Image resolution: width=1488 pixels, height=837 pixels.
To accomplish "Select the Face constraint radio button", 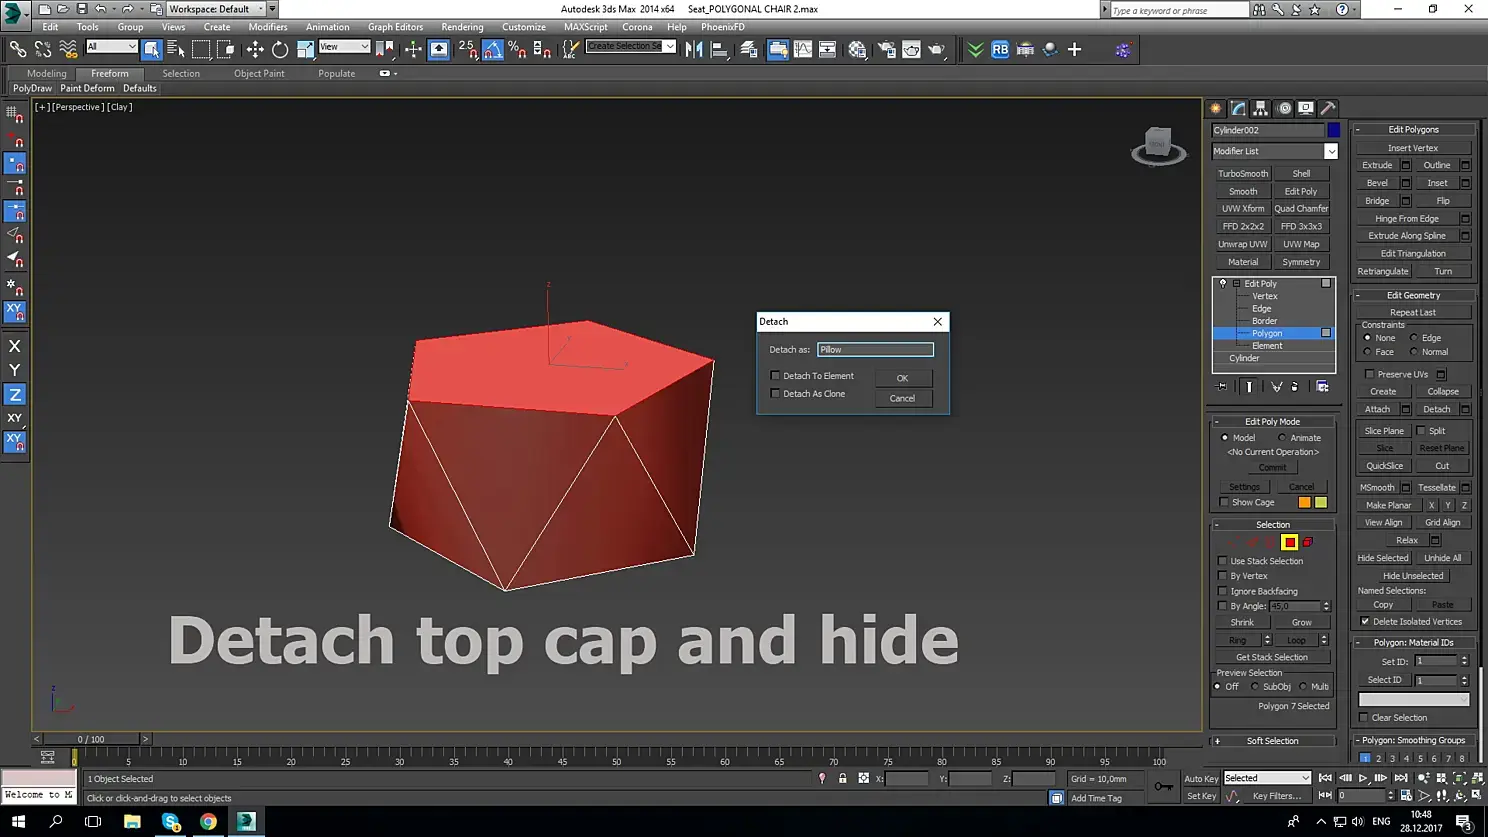I will [x=1367, y=352].
